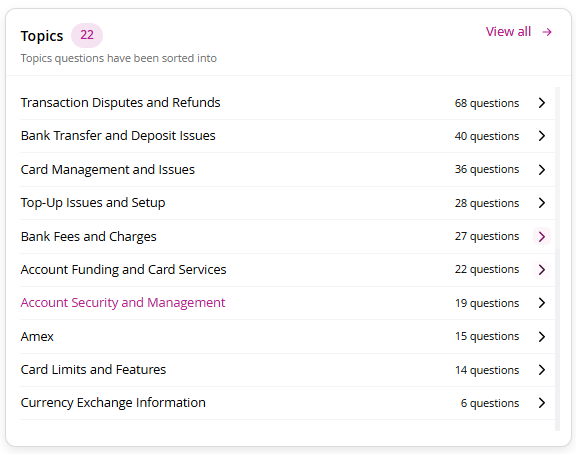Click the Topics heading
This screenshot has width=576, height=454.
point(42,36)
